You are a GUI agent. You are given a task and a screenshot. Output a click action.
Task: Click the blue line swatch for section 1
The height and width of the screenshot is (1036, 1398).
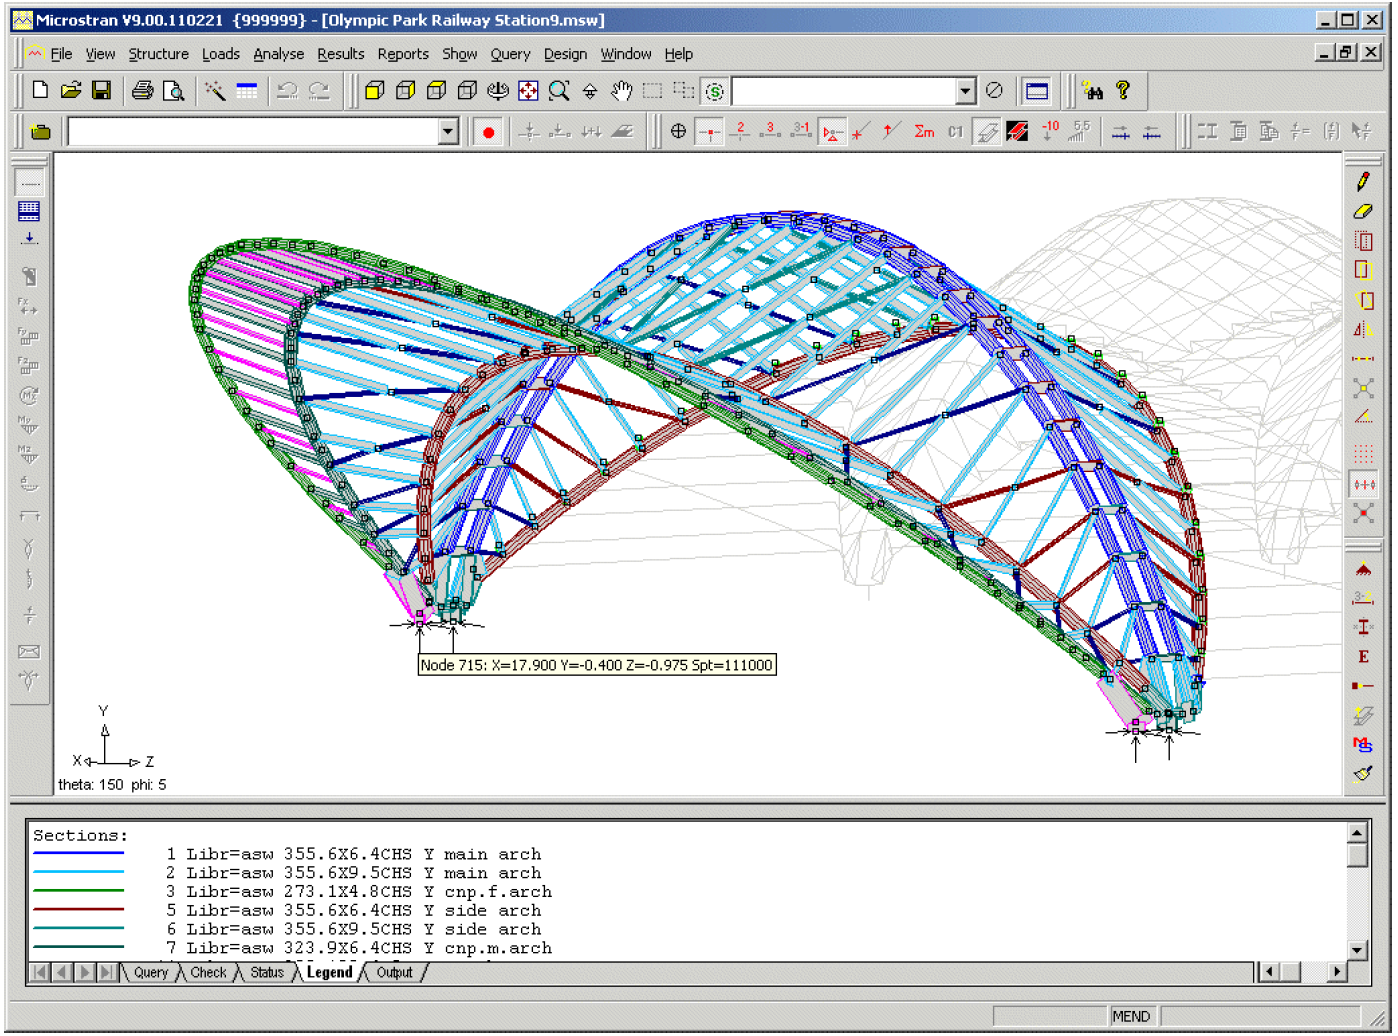78,853
